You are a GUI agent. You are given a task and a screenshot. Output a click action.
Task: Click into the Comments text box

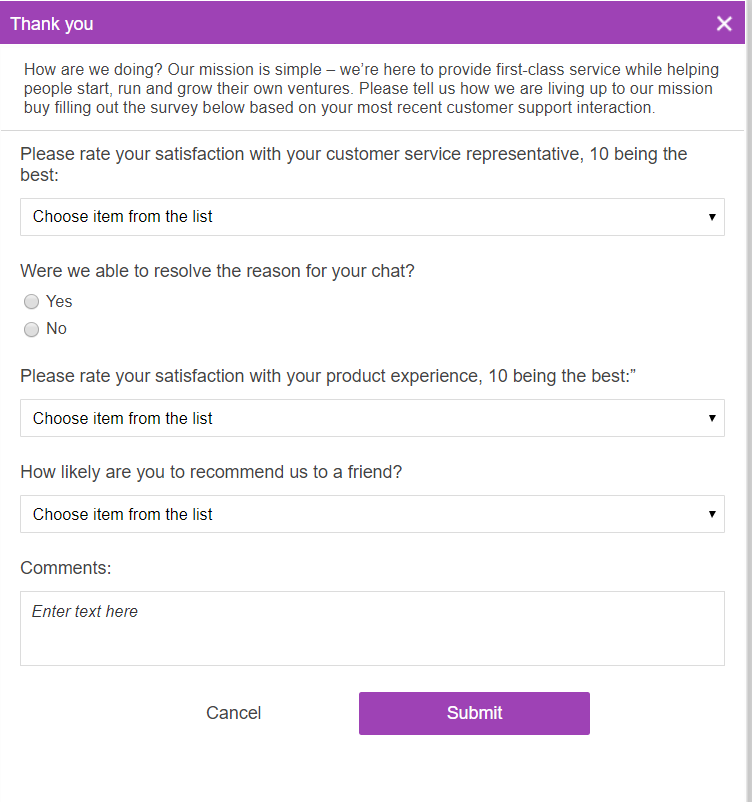point(372,628)
